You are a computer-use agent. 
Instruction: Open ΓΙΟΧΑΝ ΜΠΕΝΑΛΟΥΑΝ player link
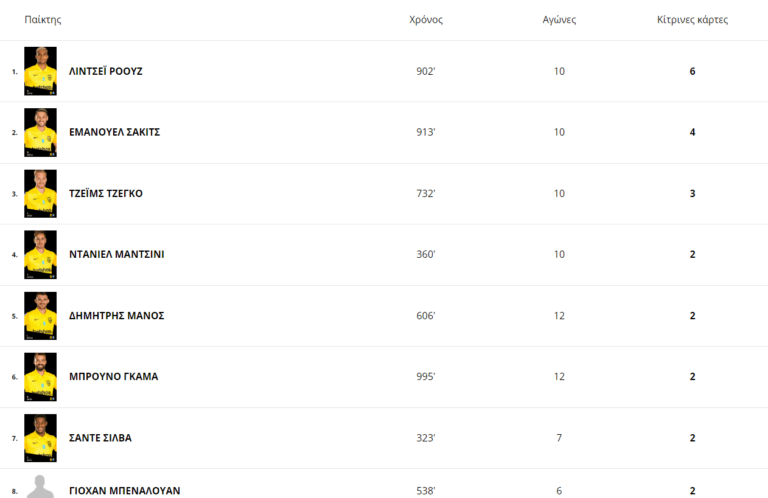[124, 491]
